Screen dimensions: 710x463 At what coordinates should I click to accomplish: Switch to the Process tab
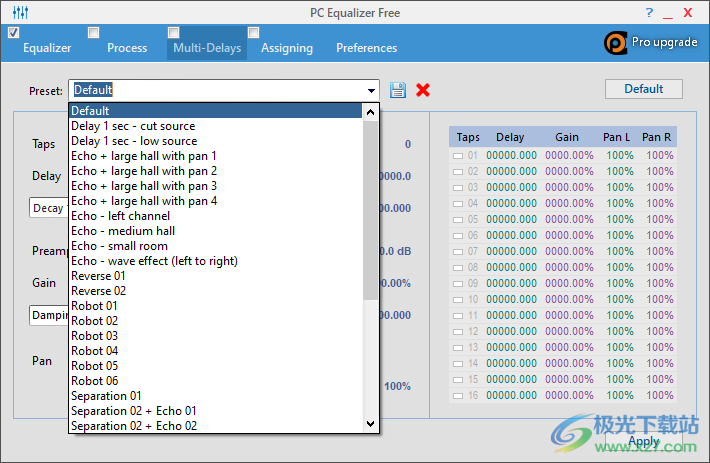[x=127, y=48]
